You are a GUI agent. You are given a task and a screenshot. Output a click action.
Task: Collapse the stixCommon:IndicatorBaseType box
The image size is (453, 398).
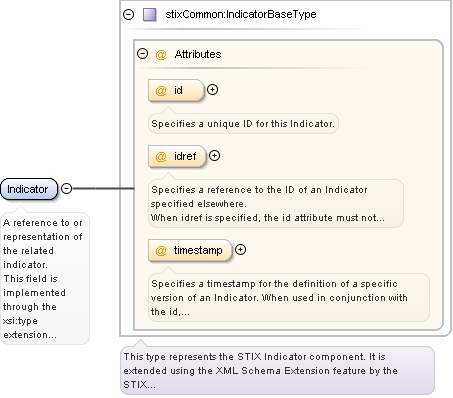[x=128, y=15]
